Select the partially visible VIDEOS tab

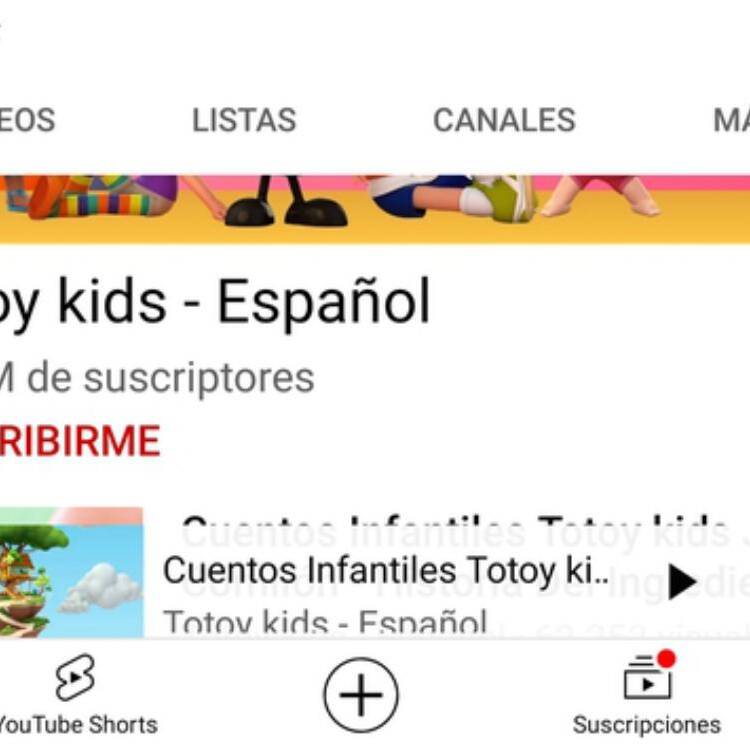pyautogui.click(x=27, y=120)
